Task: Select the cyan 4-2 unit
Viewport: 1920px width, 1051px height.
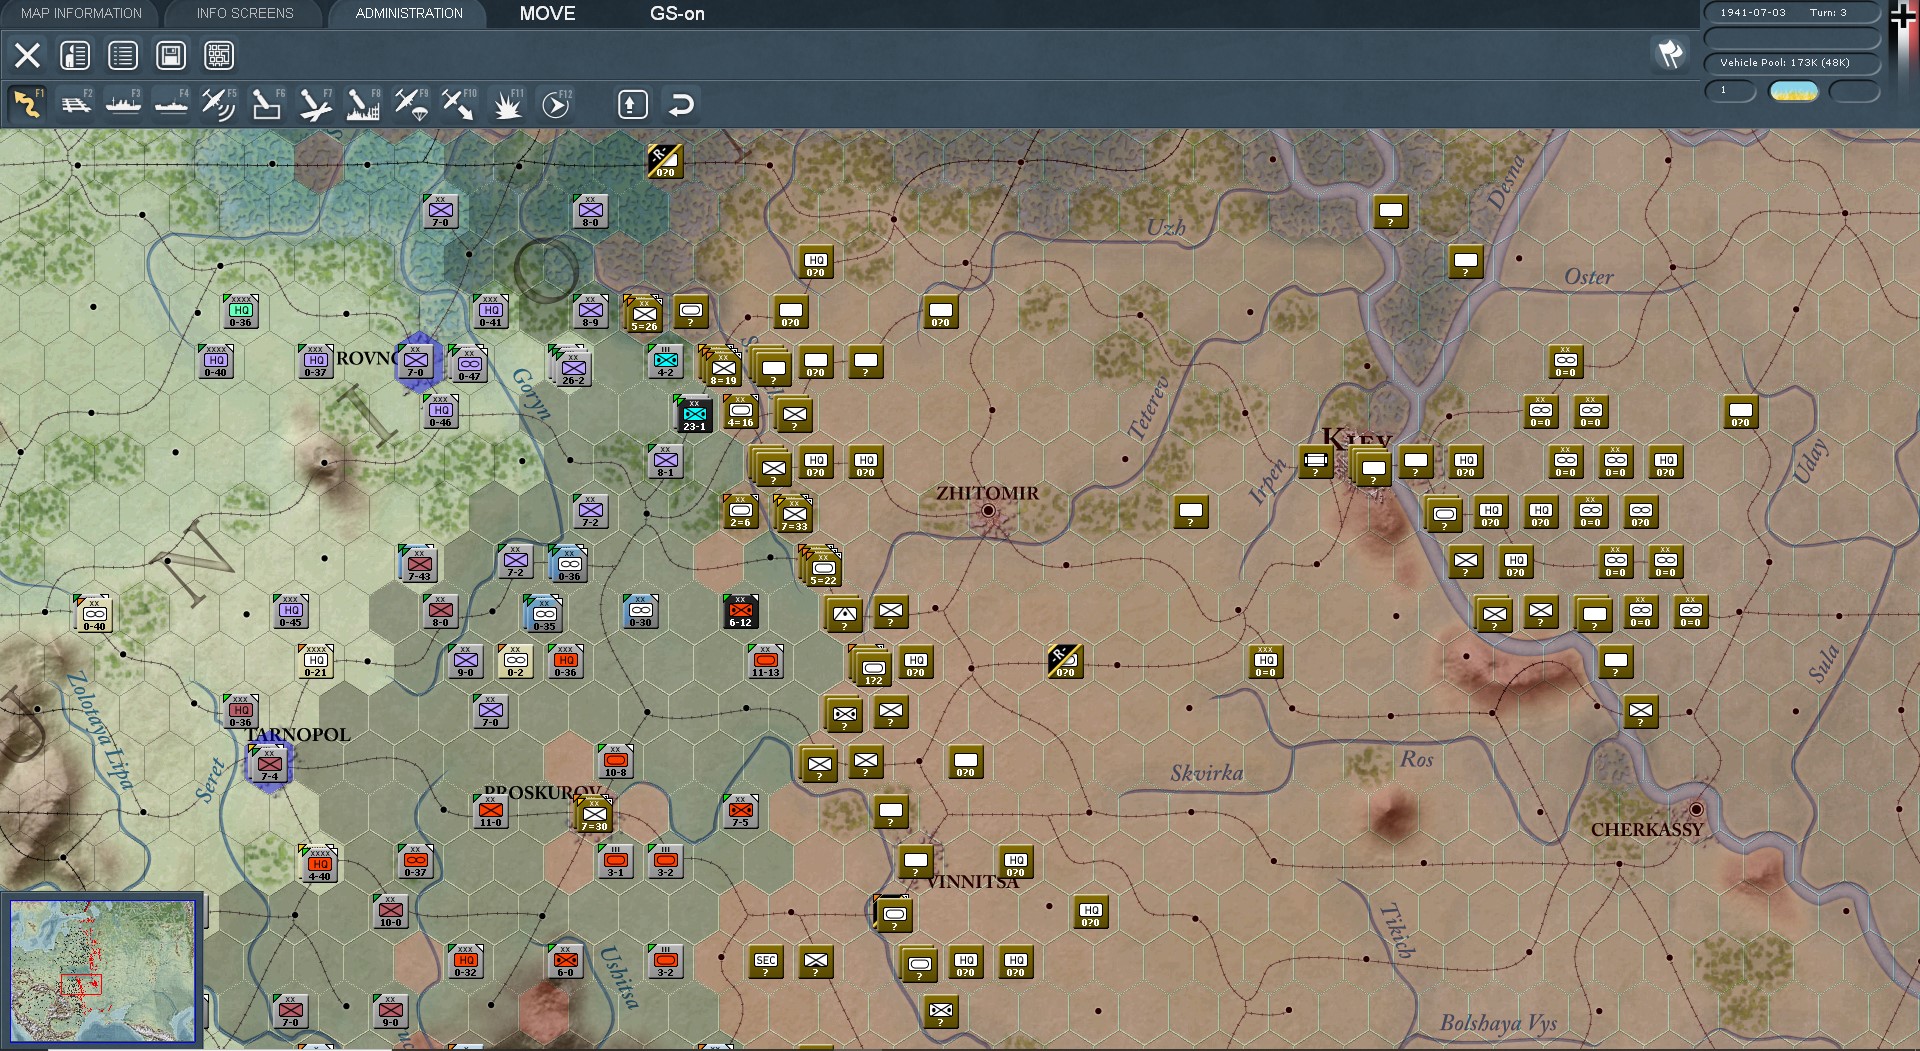Action: pyautogui.click(x=666, y=361)
